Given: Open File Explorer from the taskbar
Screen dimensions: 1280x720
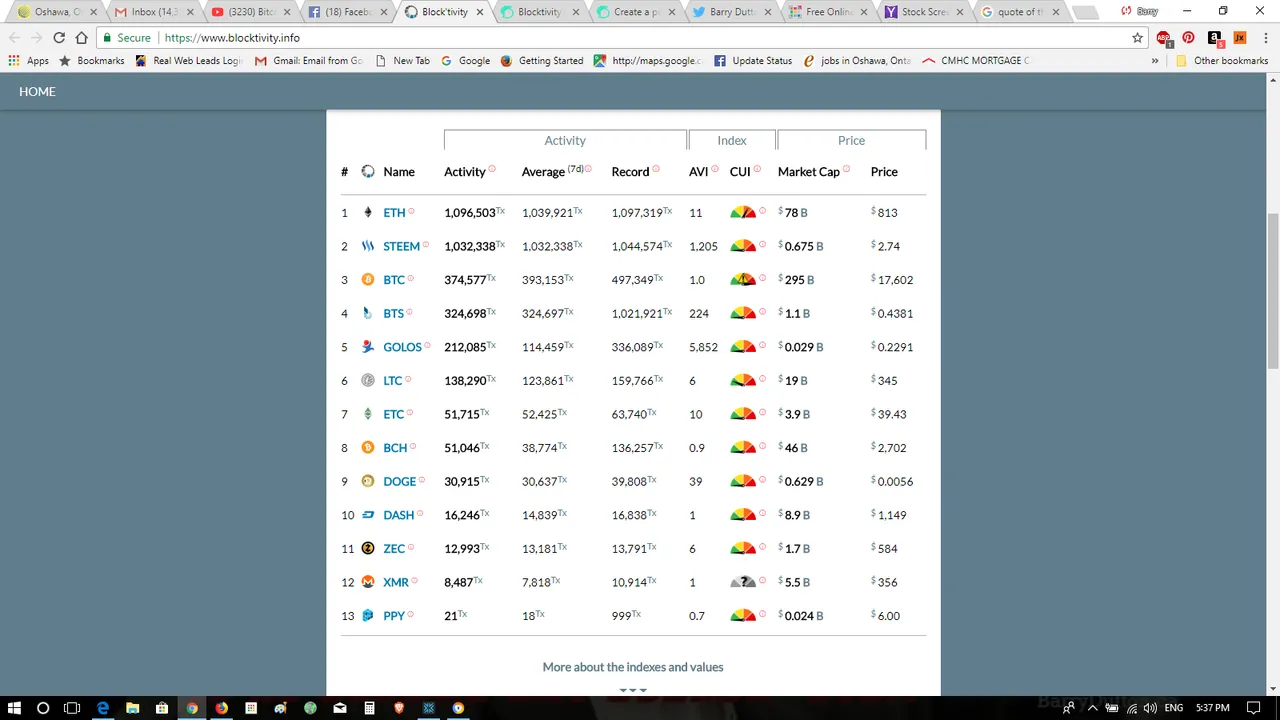Looking at the screenshot, I should pyautogui.click(x=132, y=708).
